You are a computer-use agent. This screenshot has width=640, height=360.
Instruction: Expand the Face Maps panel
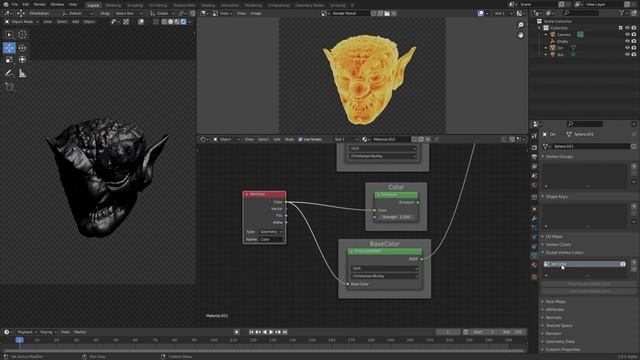(555, 302)
